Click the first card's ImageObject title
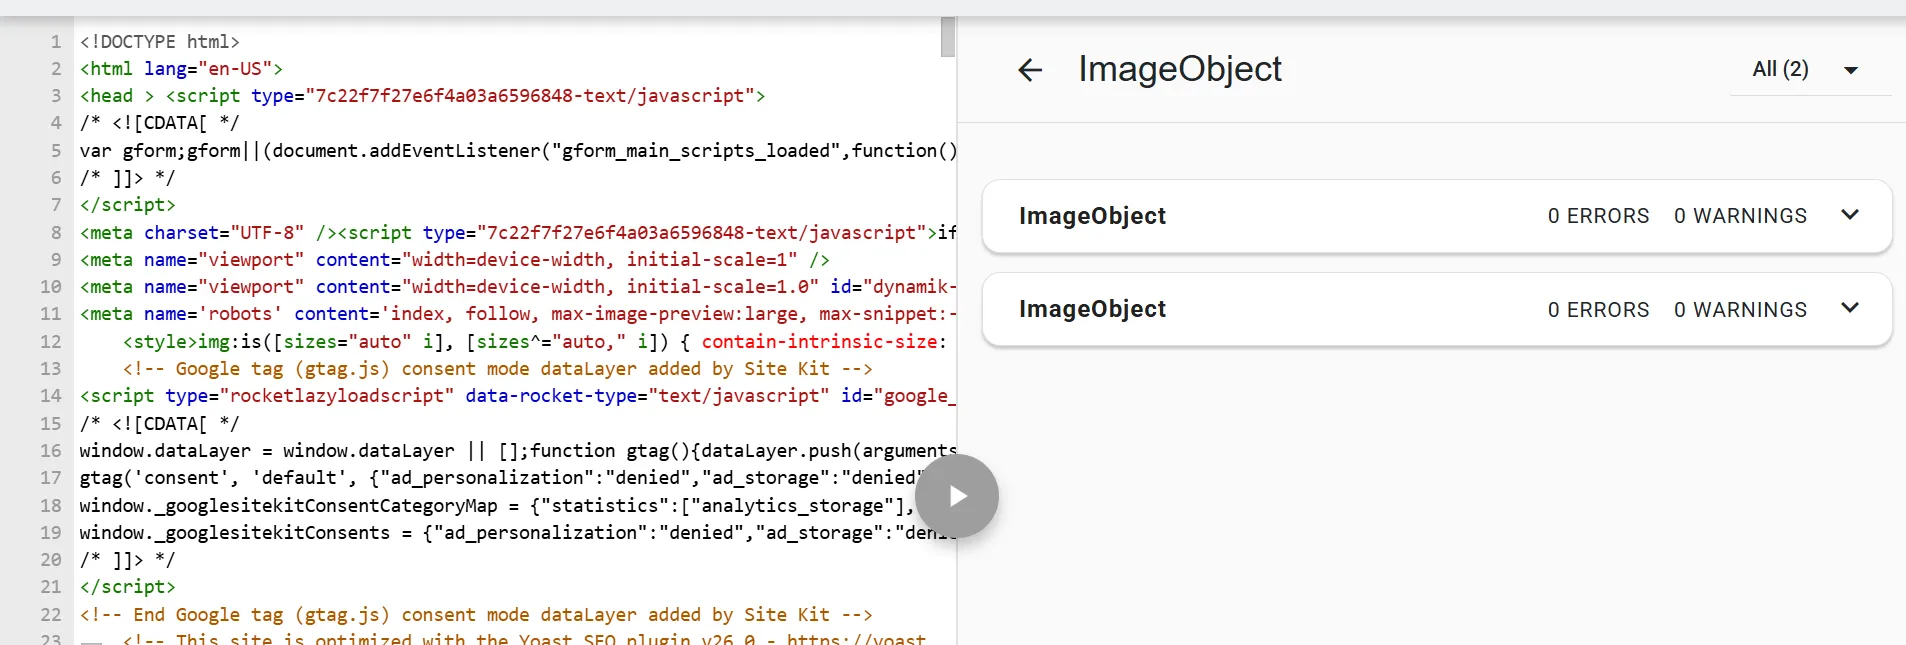Image resolution: width=1906 pixels, height=645 pixels. 1092,216
